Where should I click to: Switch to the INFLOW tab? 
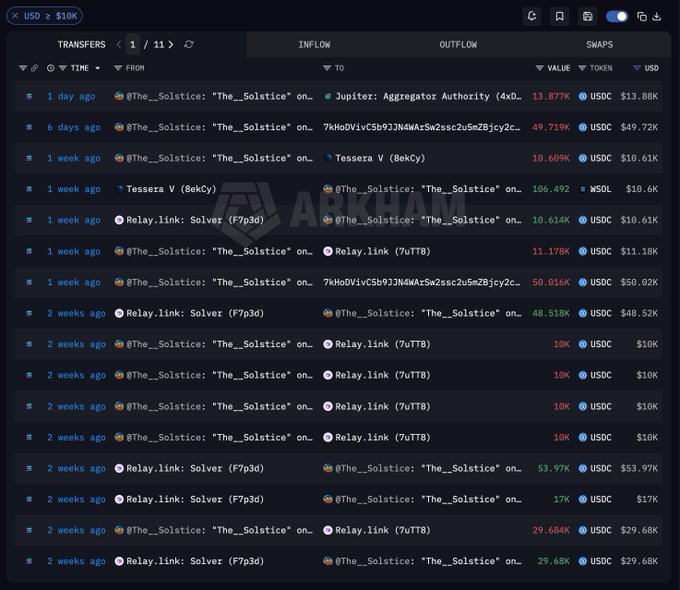pos(314,44)
